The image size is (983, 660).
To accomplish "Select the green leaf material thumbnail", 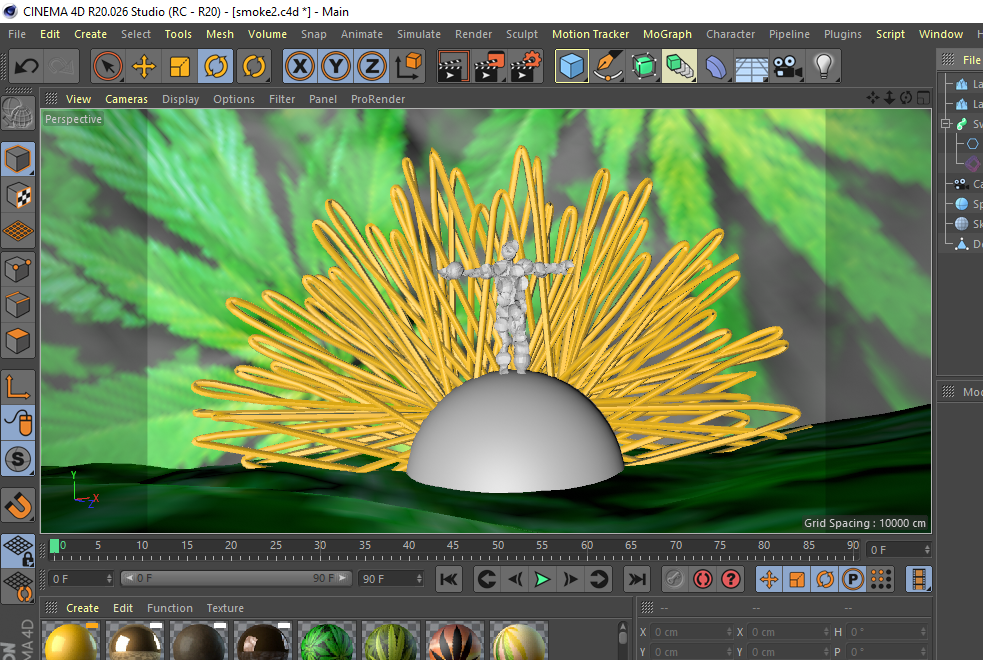I will (327, 641).
